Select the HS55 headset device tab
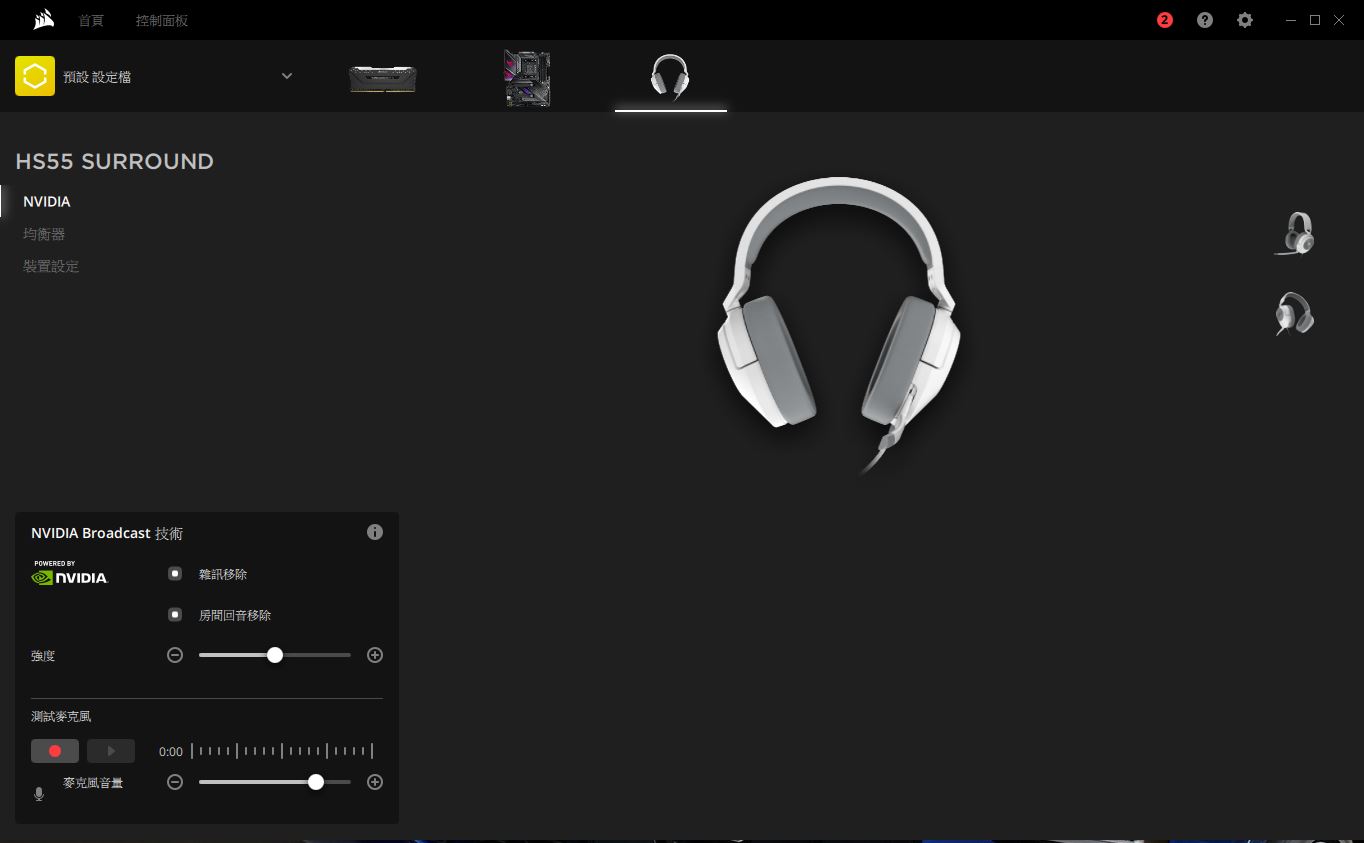Screen dimensions: 1364x843 coord(670,78)
